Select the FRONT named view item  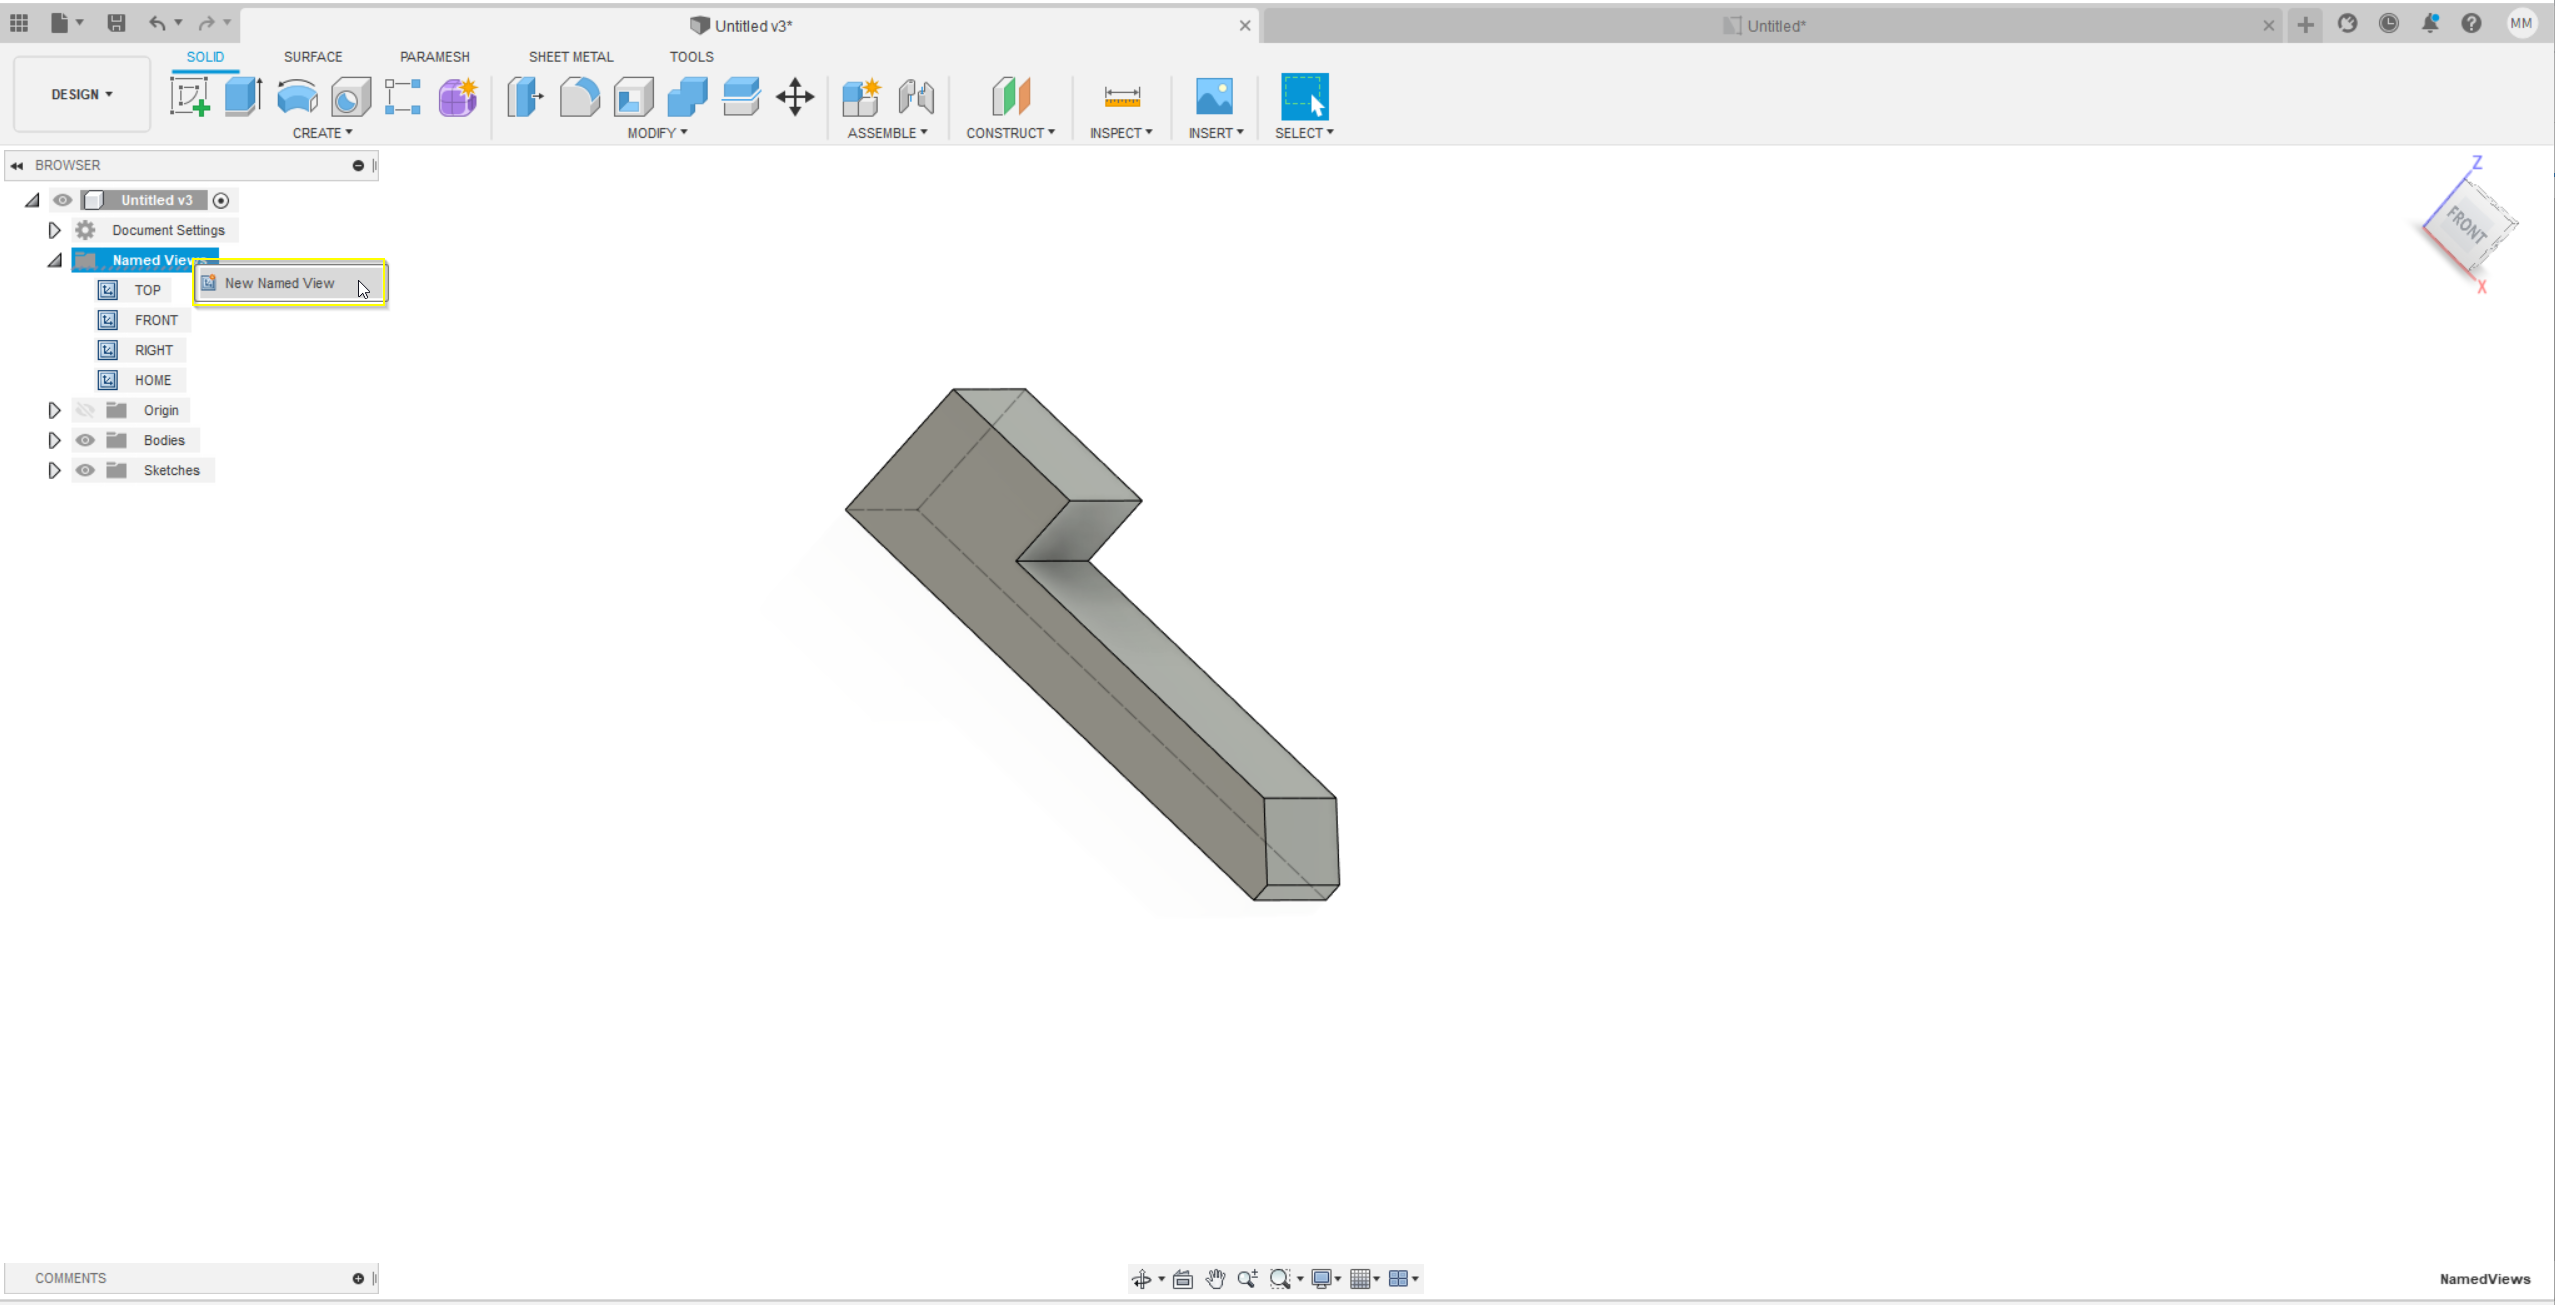[156, 320]
